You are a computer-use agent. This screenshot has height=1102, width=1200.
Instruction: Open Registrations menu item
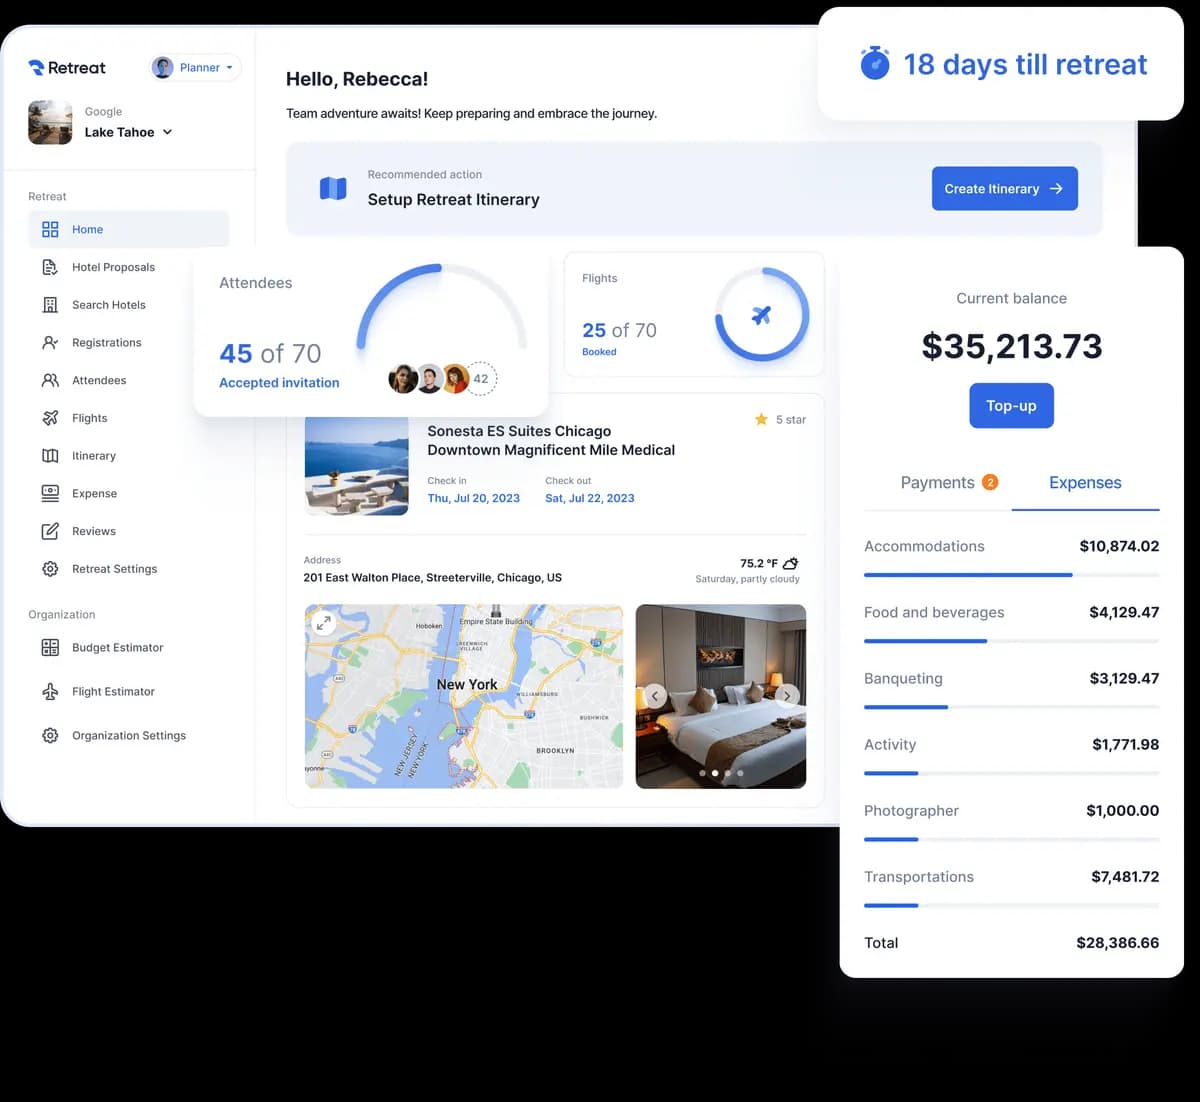[x=106, y=343]
